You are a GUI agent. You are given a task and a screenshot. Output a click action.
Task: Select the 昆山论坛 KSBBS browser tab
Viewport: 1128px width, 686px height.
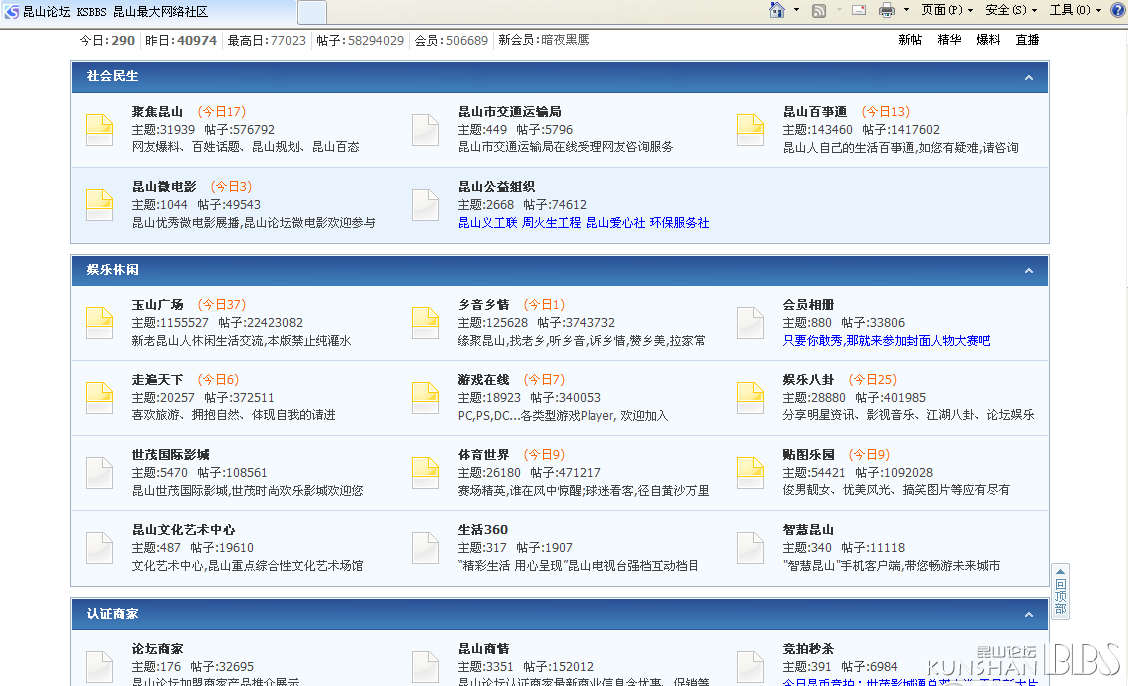point(147,12)
